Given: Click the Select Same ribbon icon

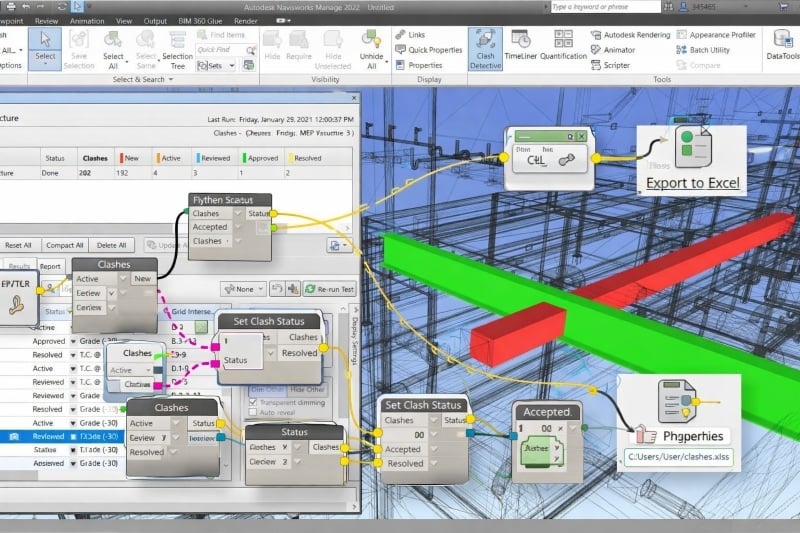Looking at the screenshot, I should 146,49.
